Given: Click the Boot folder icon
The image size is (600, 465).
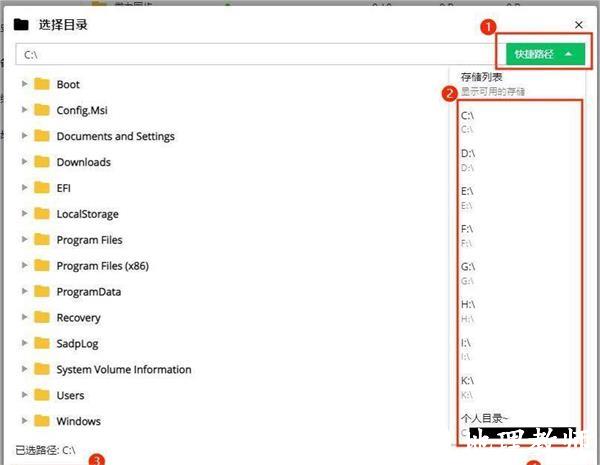Looking at the screenshot, I should tap(42, 84).
